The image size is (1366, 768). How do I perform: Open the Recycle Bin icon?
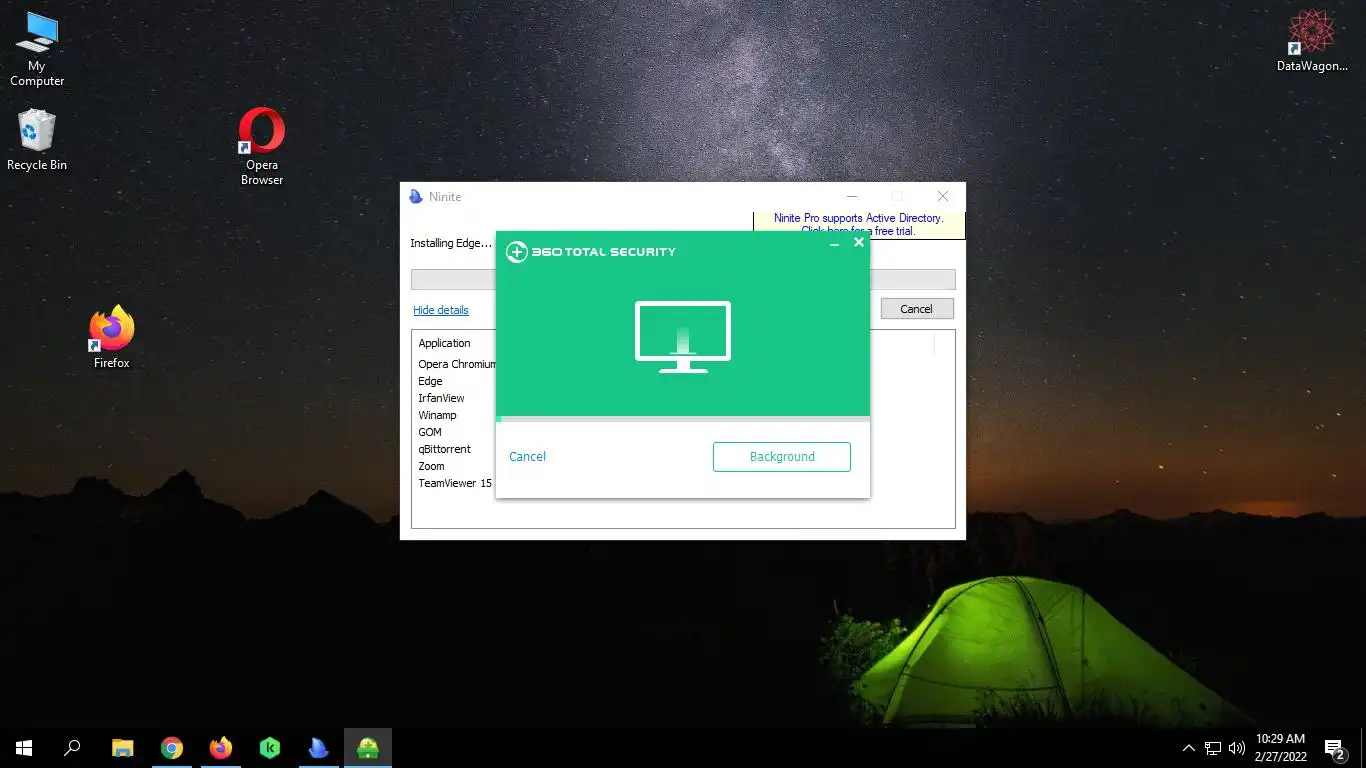[x=37, y=140]
